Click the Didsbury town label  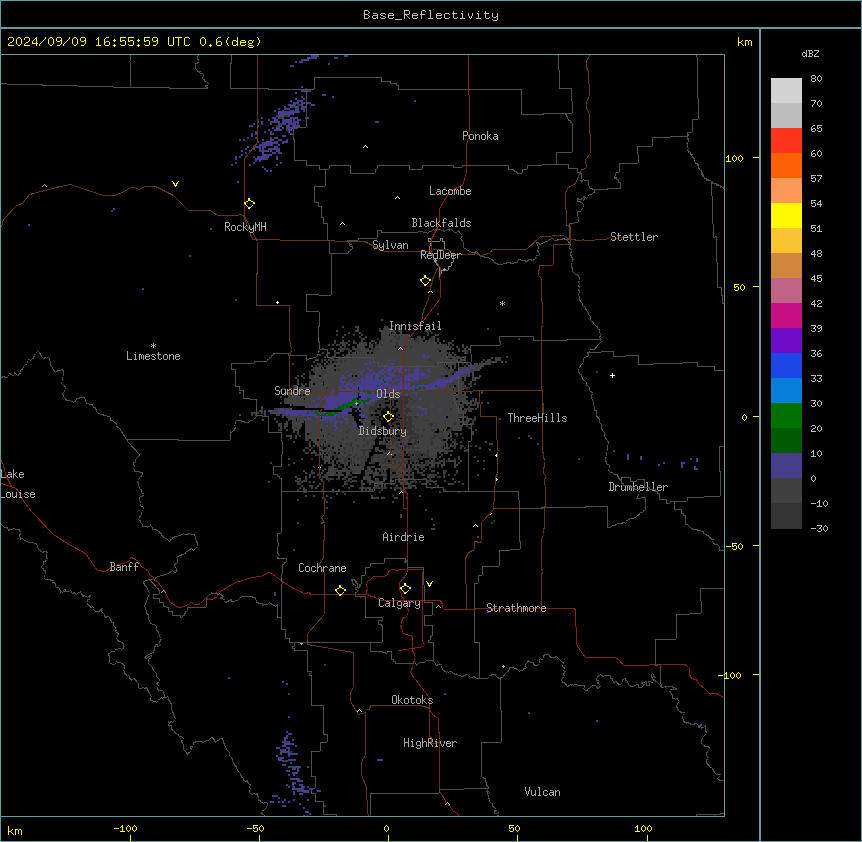[x=382, y=431]
